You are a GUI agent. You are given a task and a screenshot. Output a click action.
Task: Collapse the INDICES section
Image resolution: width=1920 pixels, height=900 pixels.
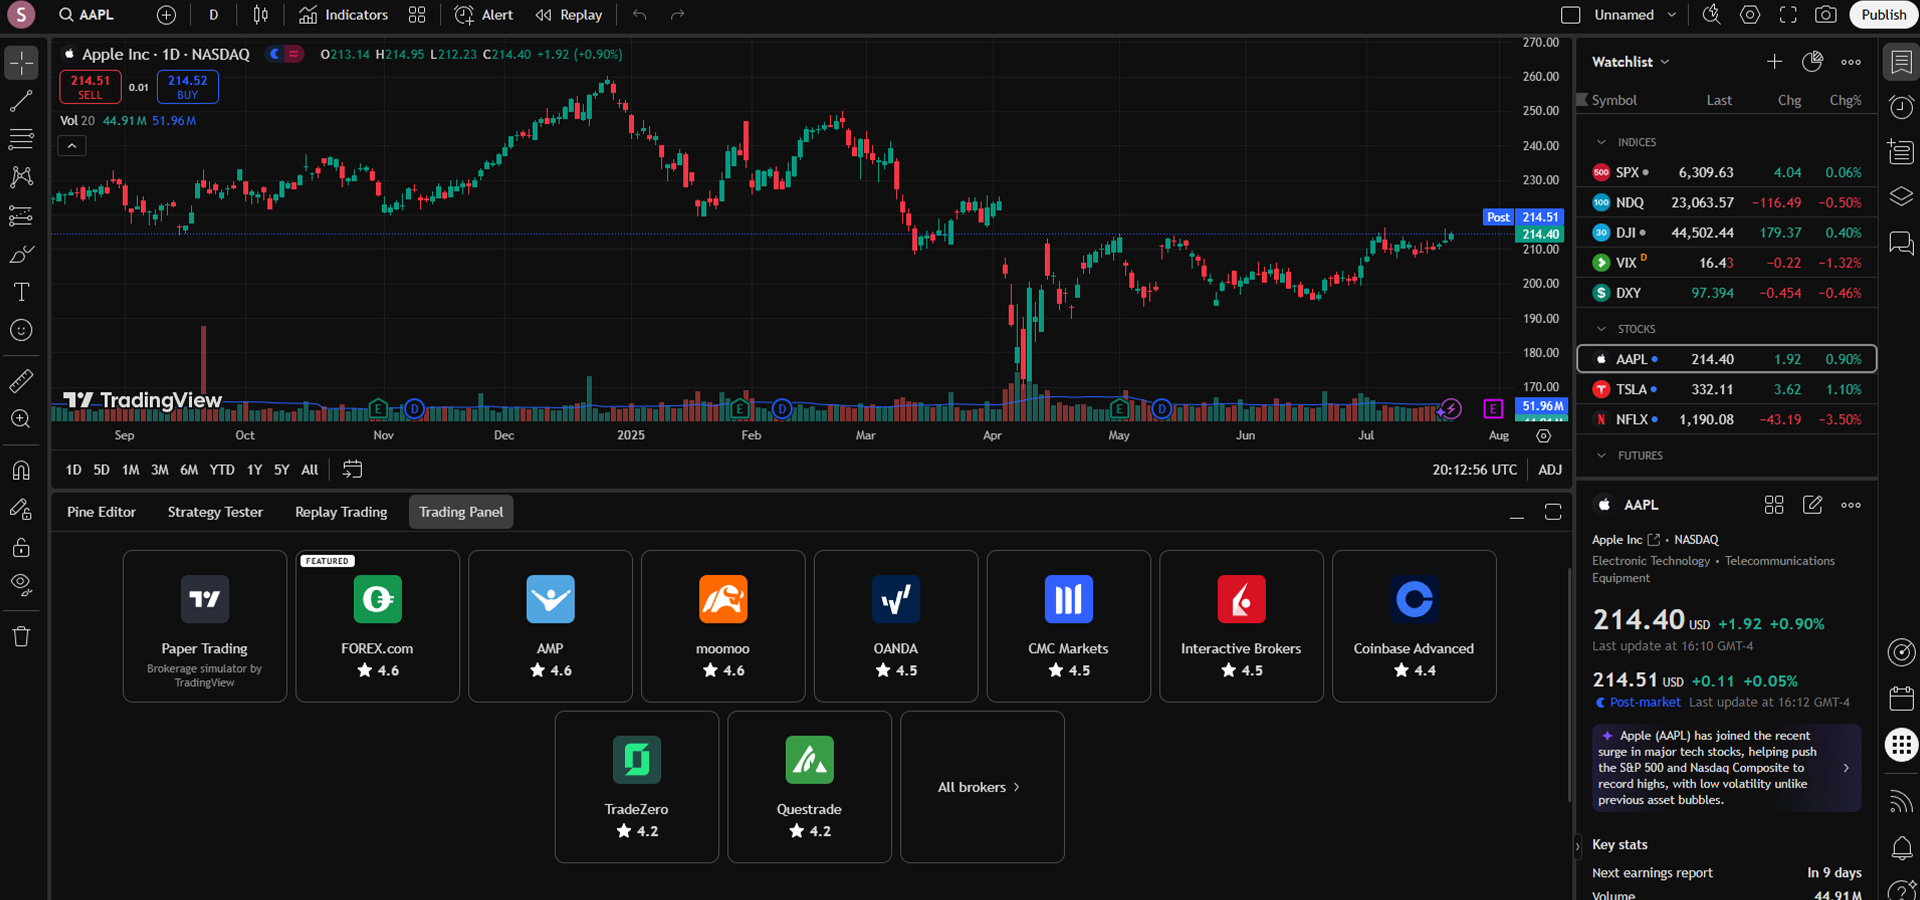[1601, 142]
